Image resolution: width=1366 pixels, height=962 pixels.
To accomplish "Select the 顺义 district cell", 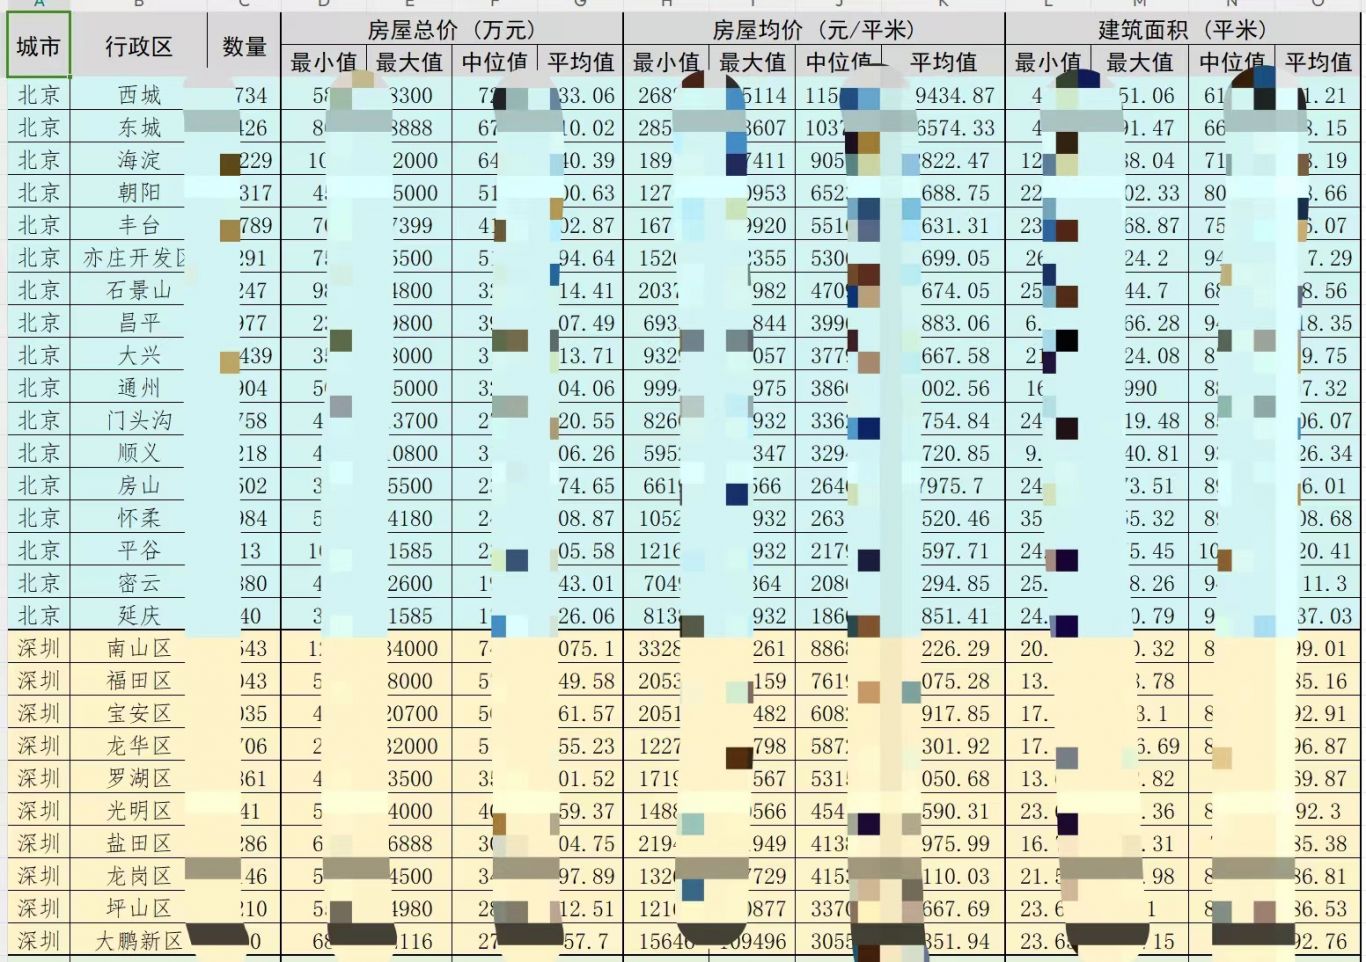I will pyautogui.click(x=139, y=453).
